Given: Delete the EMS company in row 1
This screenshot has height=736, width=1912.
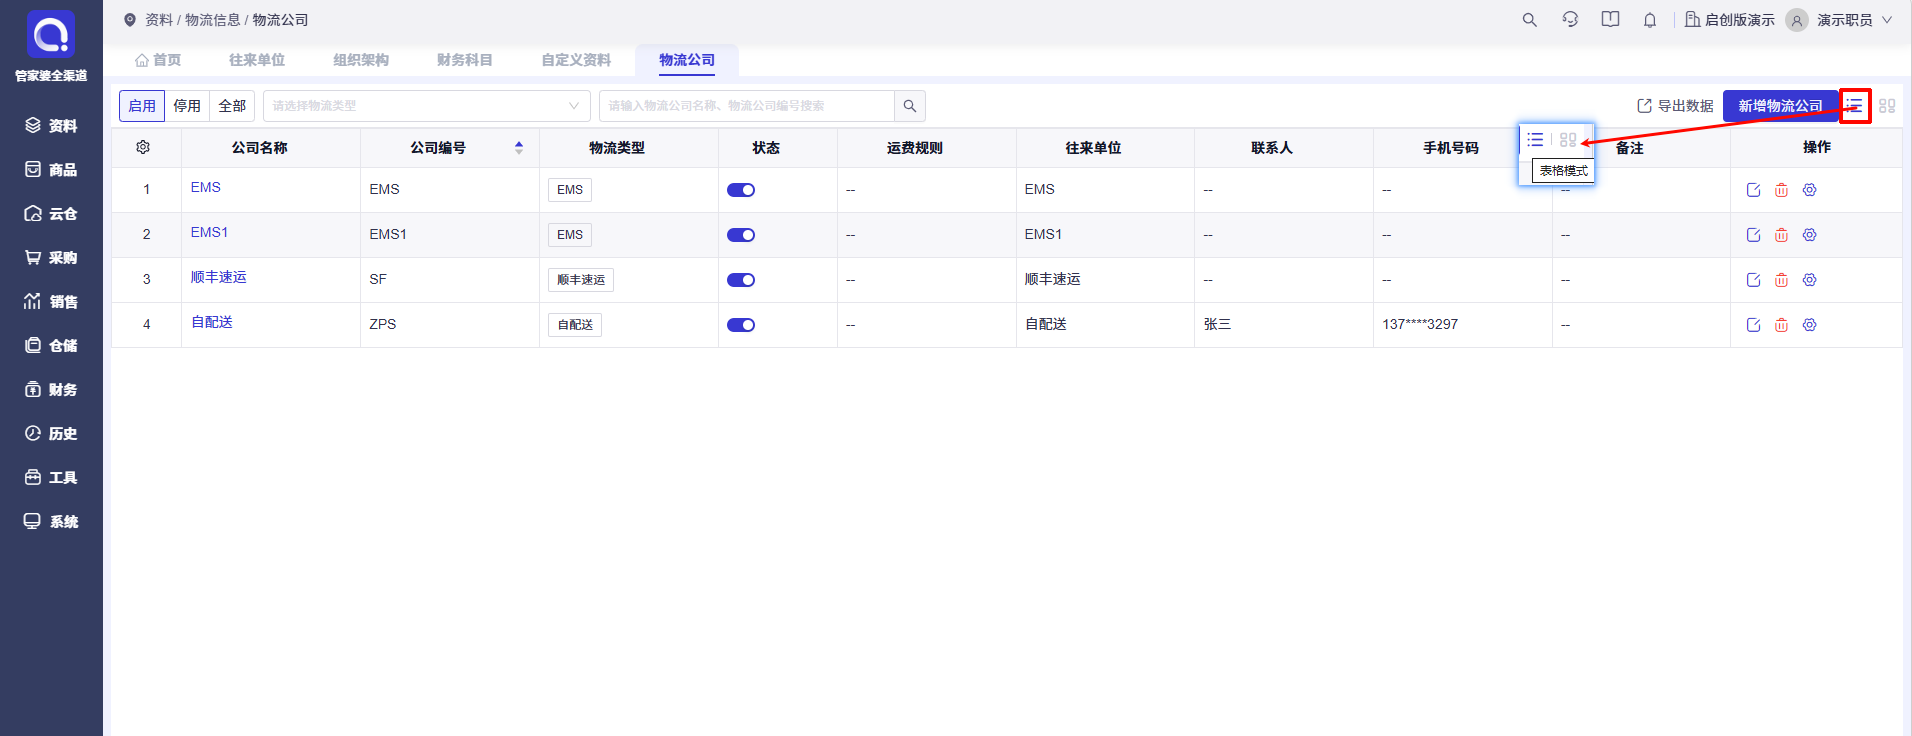Looking at the screenshot, I should click(x=1781, y=190).
